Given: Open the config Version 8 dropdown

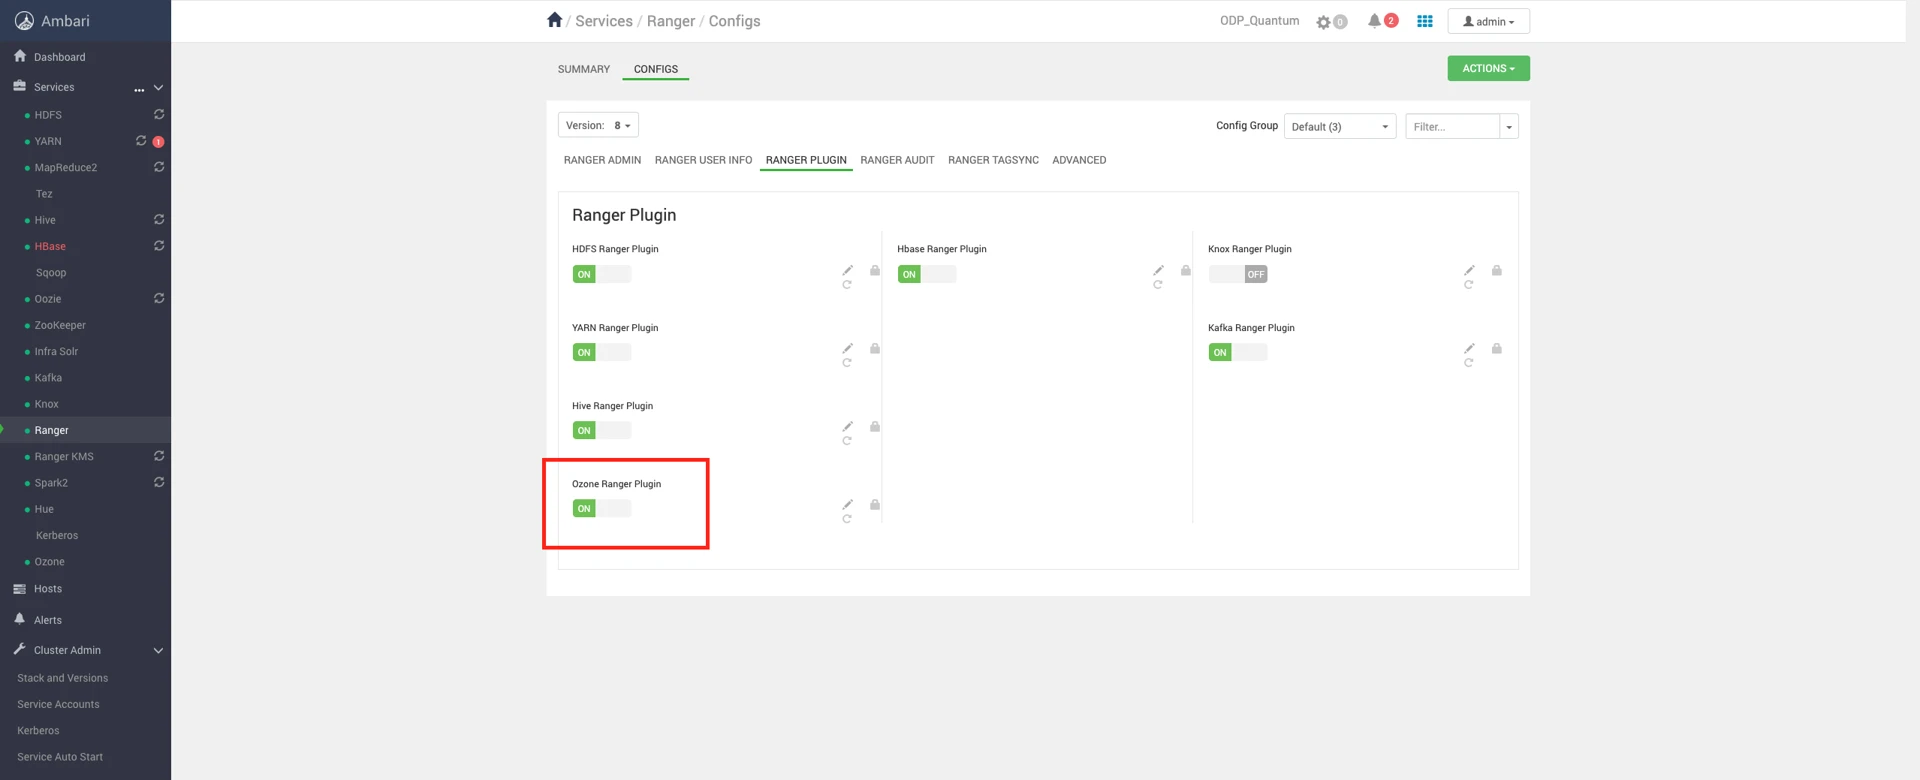Looking at the screenshot, I should pyautogui.click(x=598, y=125).
